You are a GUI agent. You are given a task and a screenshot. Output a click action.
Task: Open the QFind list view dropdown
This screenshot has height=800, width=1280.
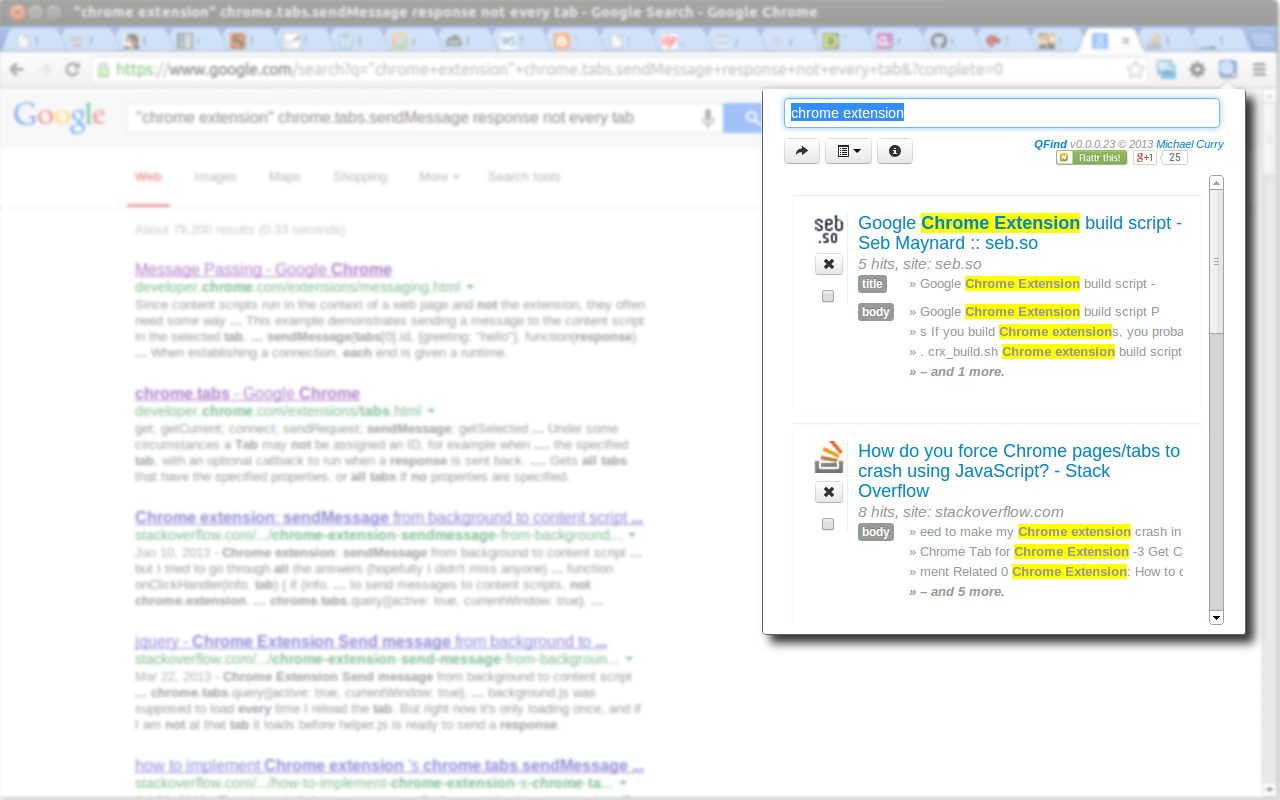(848, 151)
